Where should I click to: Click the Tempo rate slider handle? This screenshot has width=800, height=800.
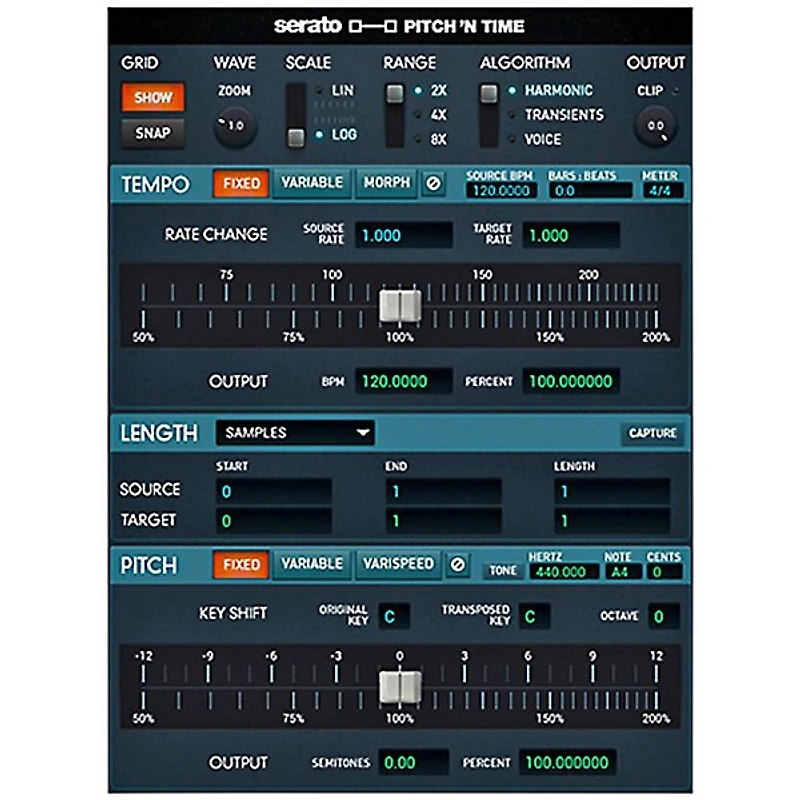pyautogui.click(x=401, y=306)
